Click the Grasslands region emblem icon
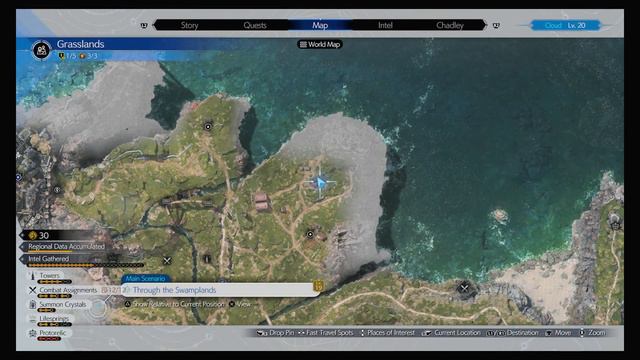 point(41,50)
